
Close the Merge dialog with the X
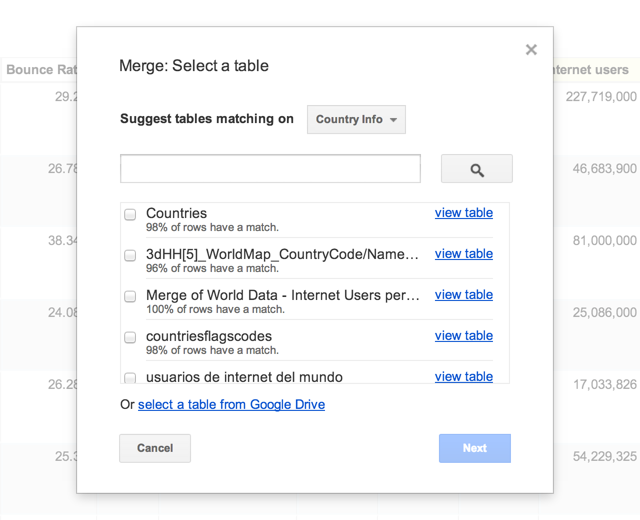531,50
